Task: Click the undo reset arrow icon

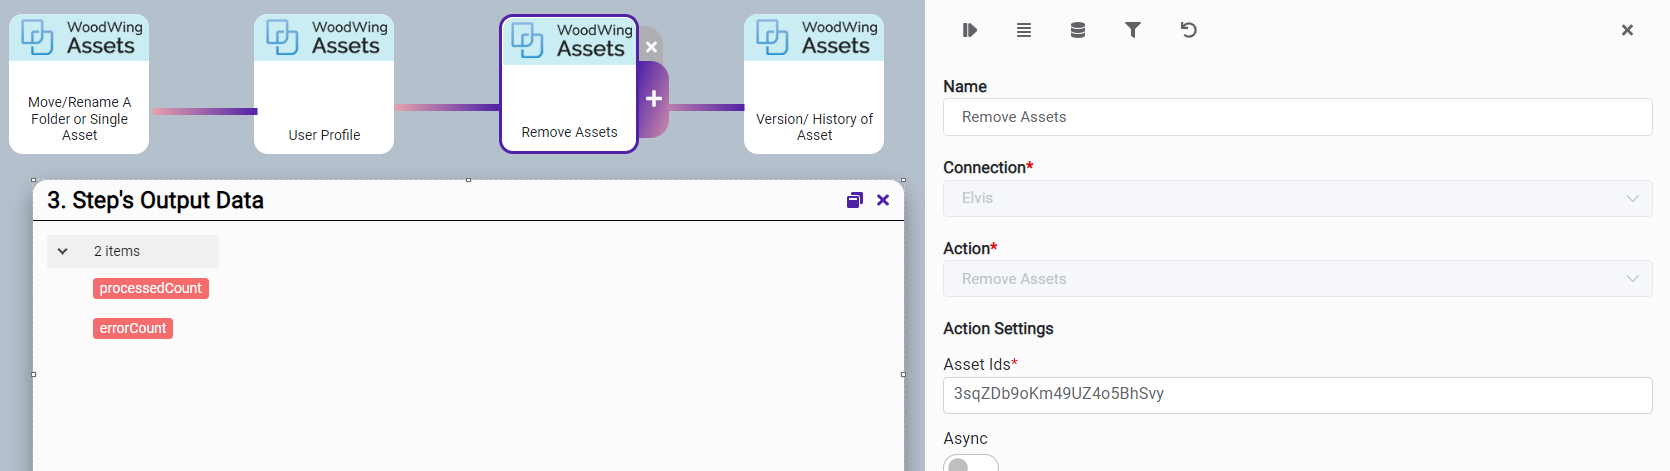Action: [x=1188, y=30]
